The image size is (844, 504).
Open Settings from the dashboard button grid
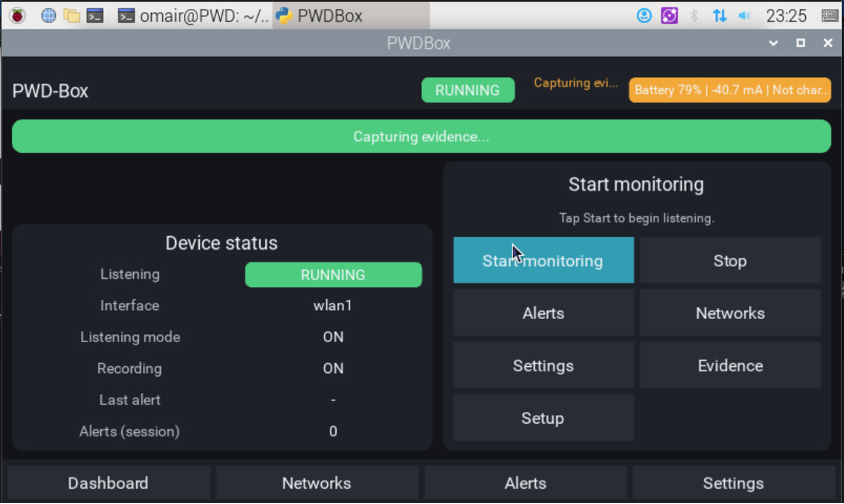543,366
